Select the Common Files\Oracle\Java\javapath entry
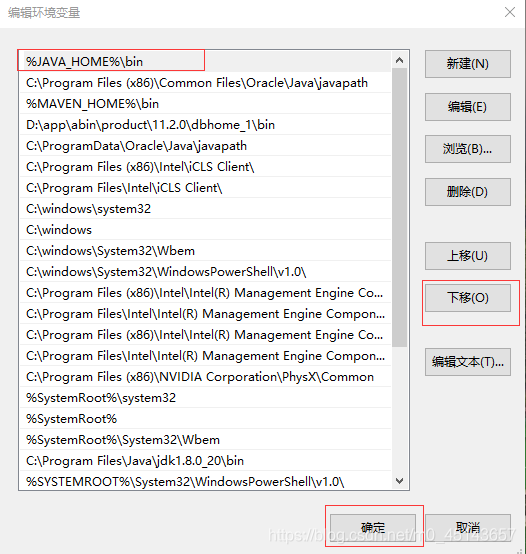Viewport: 526px width, 554px height. [x=206, y=83]
